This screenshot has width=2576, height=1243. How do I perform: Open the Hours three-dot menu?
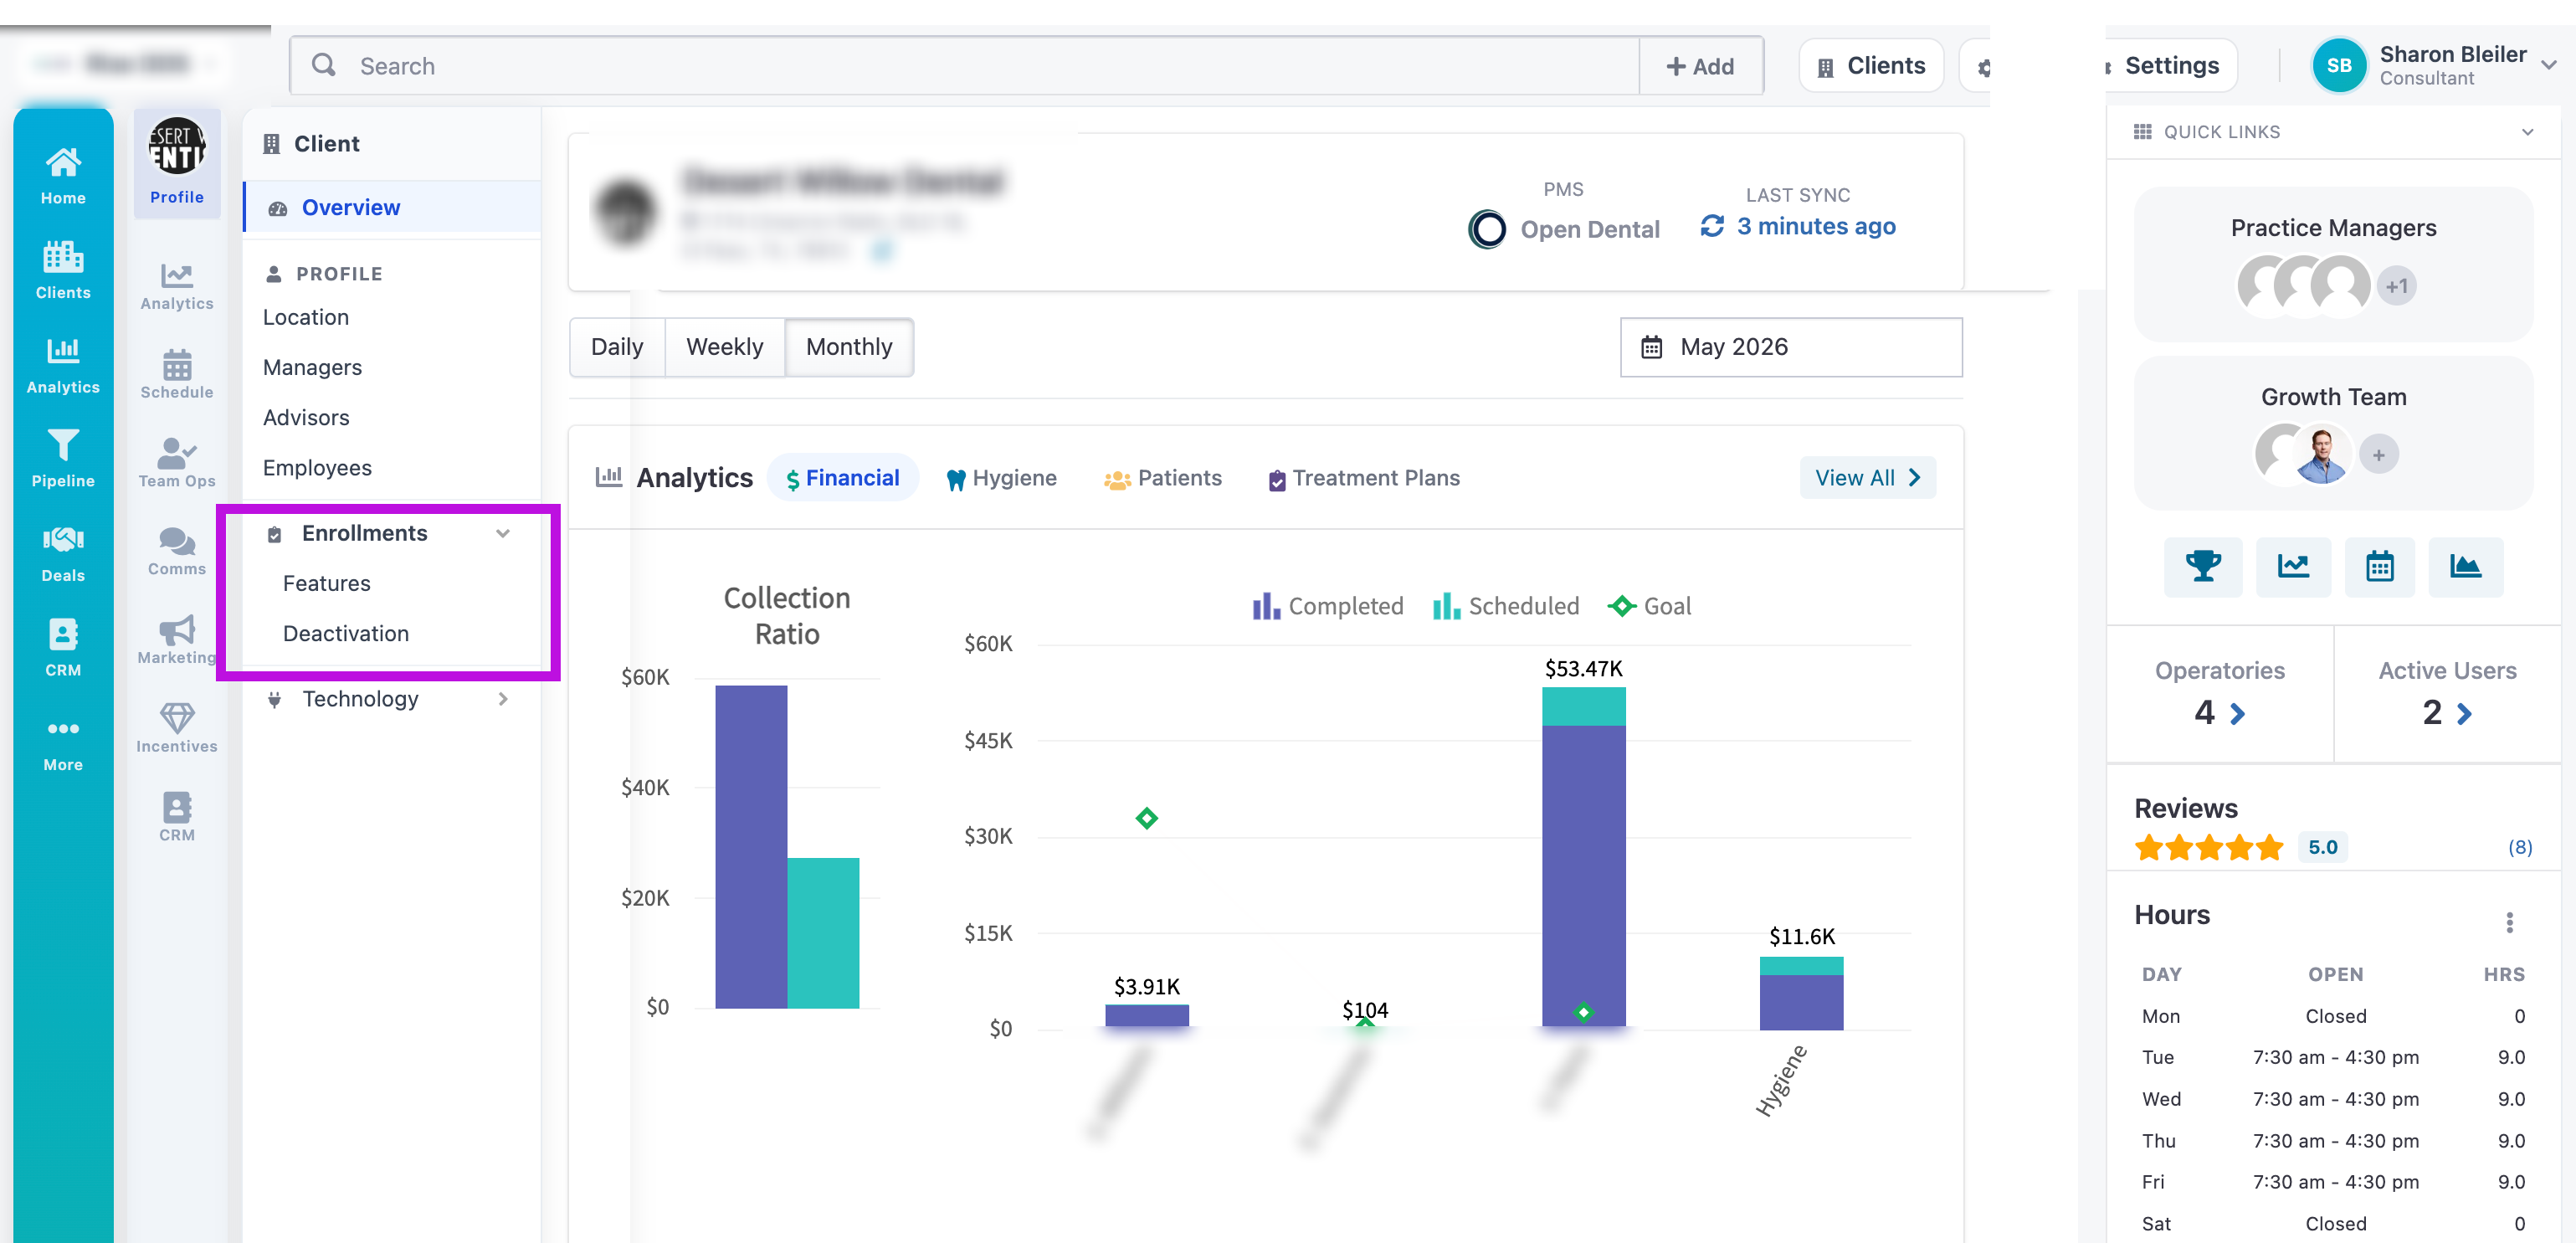click(2509, 922)
